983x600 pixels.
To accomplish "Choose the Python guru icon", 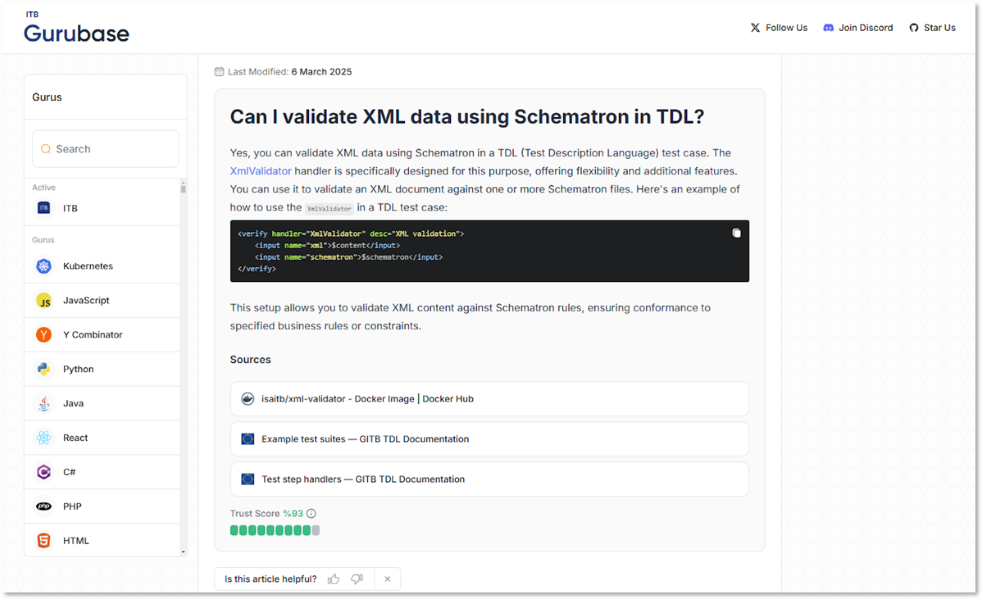I will (44, 369).
